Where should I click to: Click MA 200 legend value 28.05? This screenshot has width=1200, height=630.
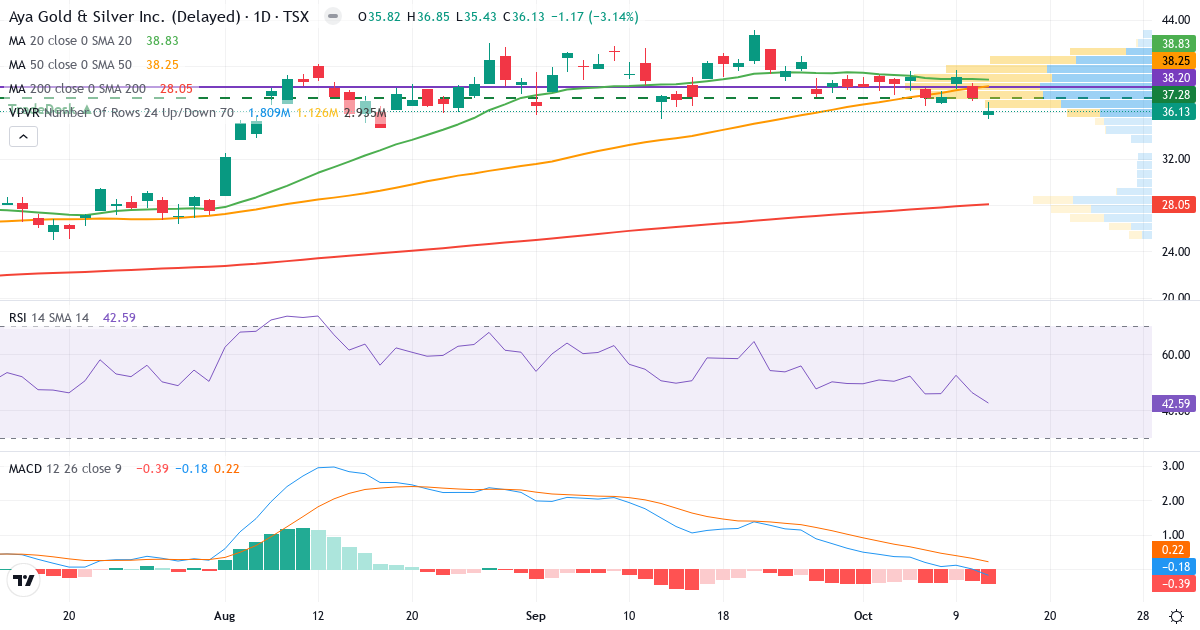[x=176, y=88]
